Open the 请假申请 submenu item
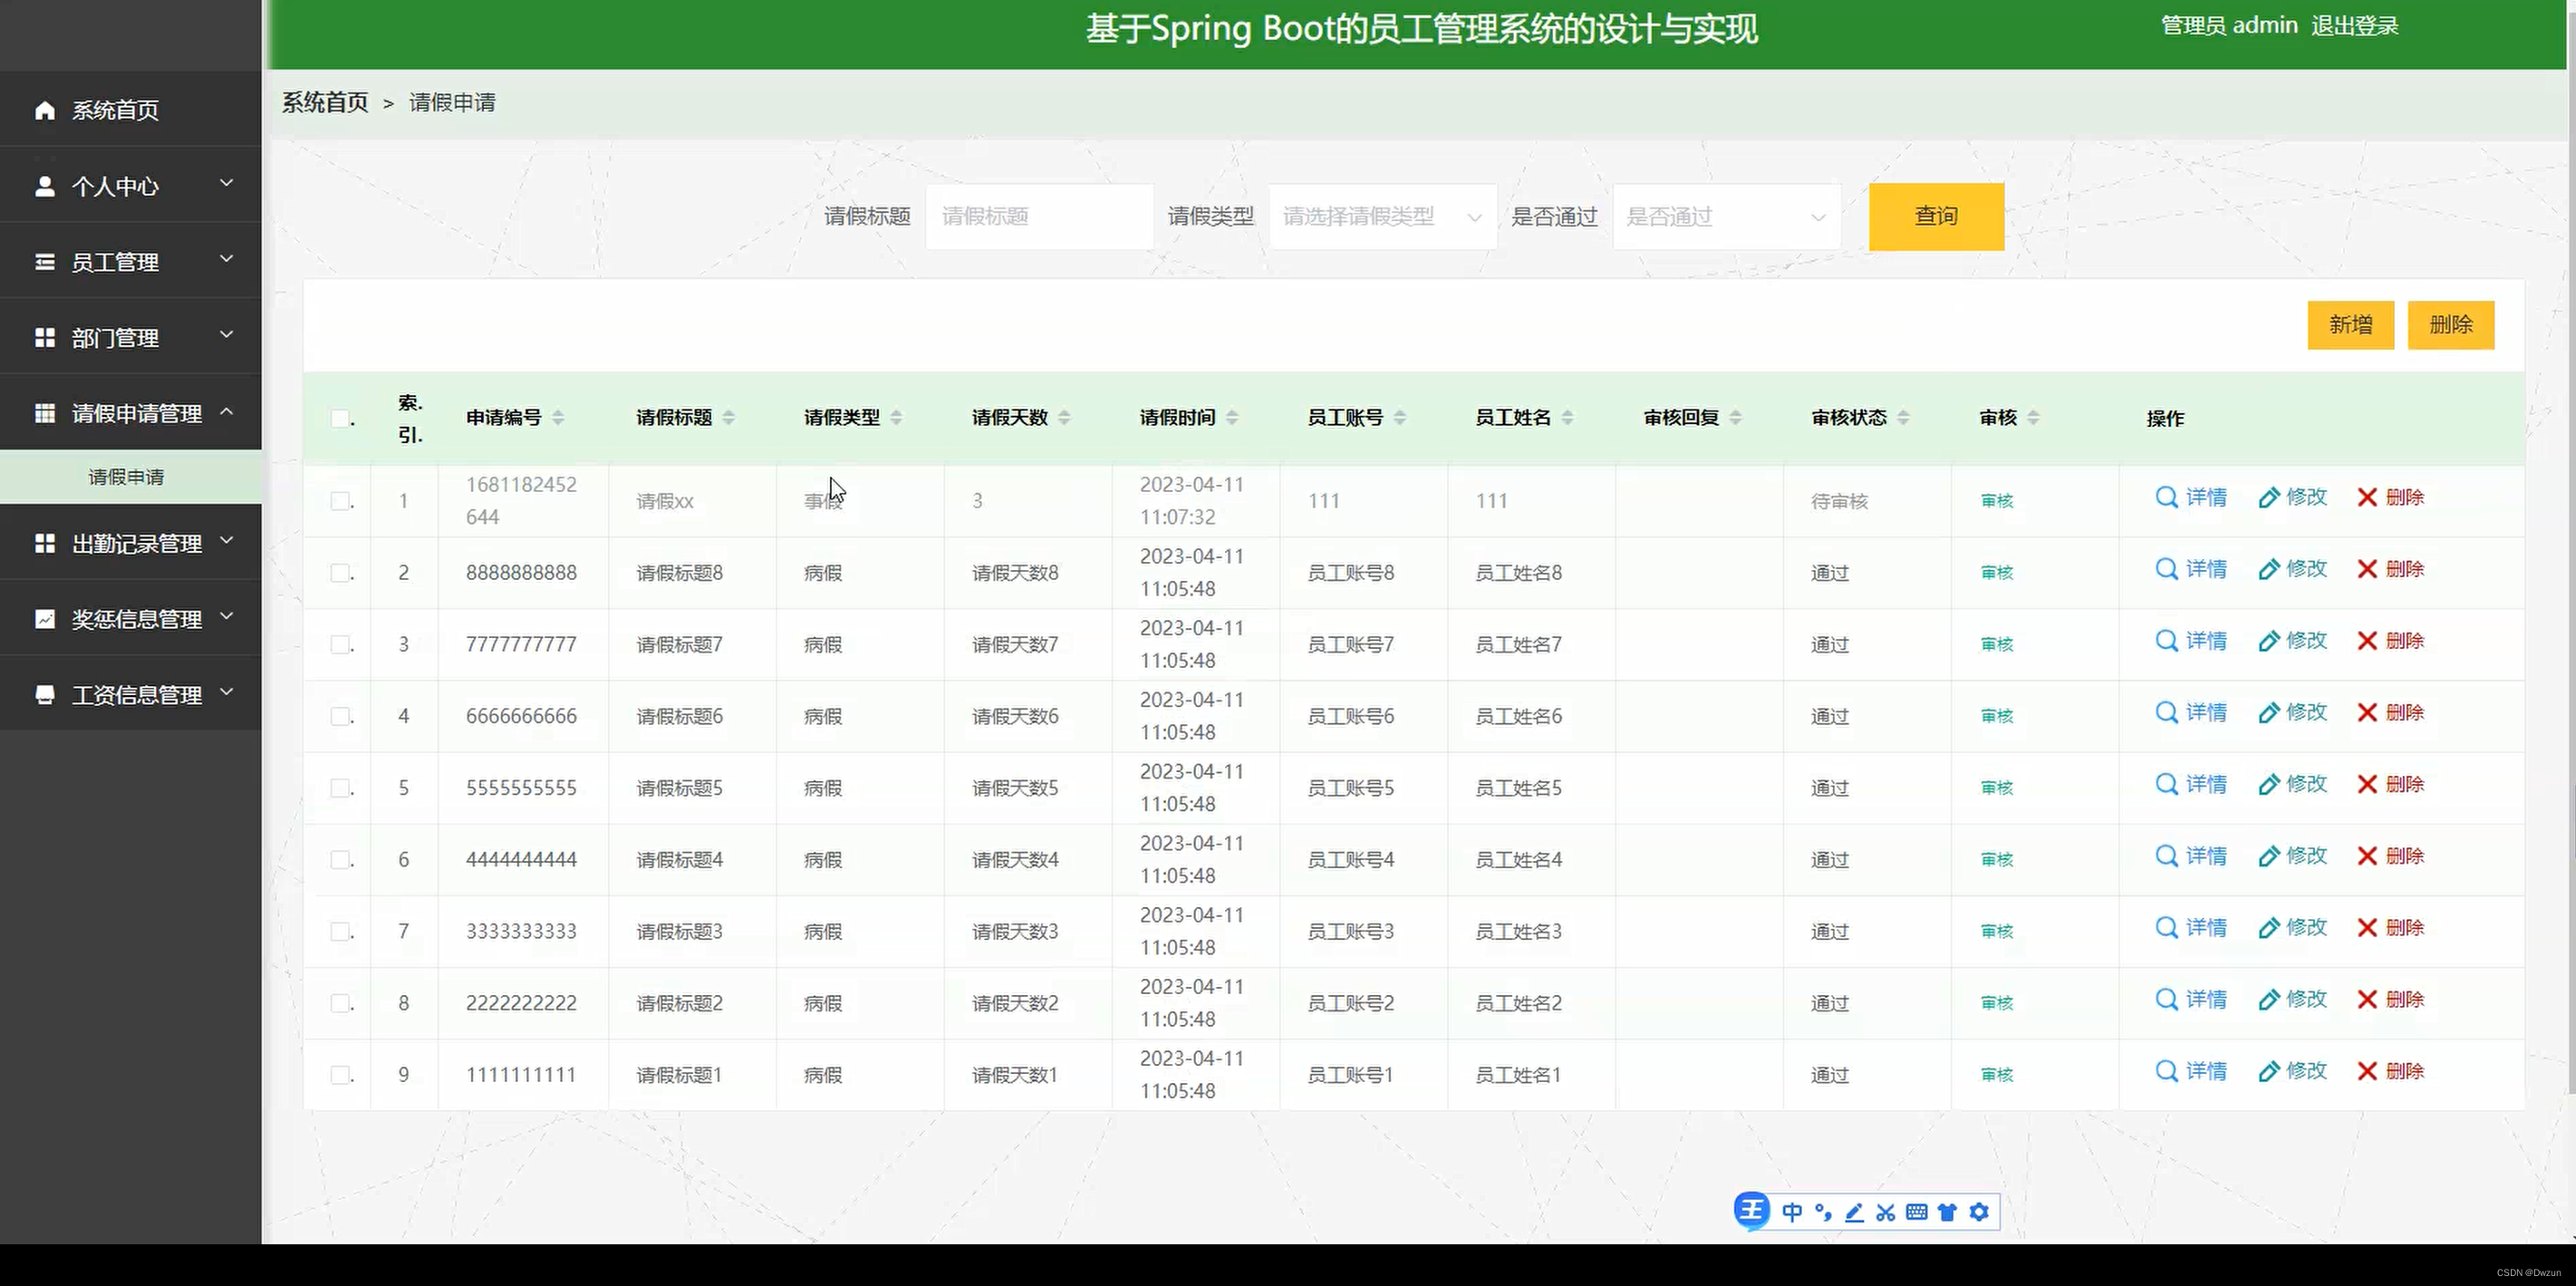Screen dimensions: 2576x1286 (x=131, y=477)
